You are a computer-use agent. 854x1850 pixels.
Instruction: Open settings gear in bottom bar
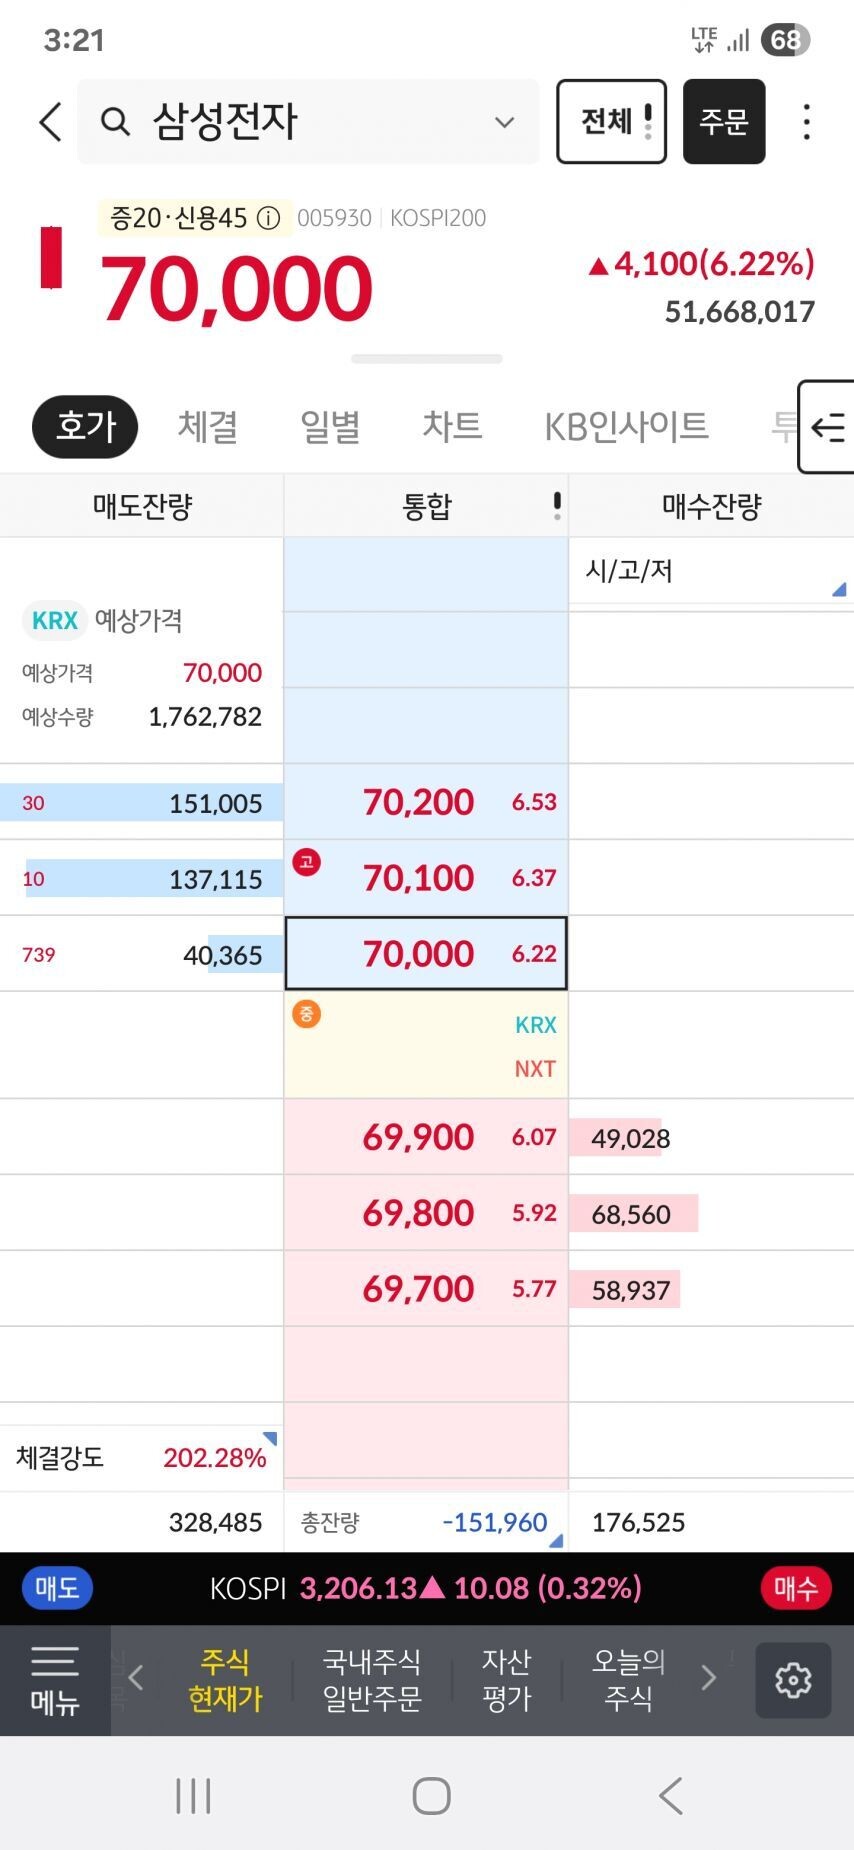793,1680
